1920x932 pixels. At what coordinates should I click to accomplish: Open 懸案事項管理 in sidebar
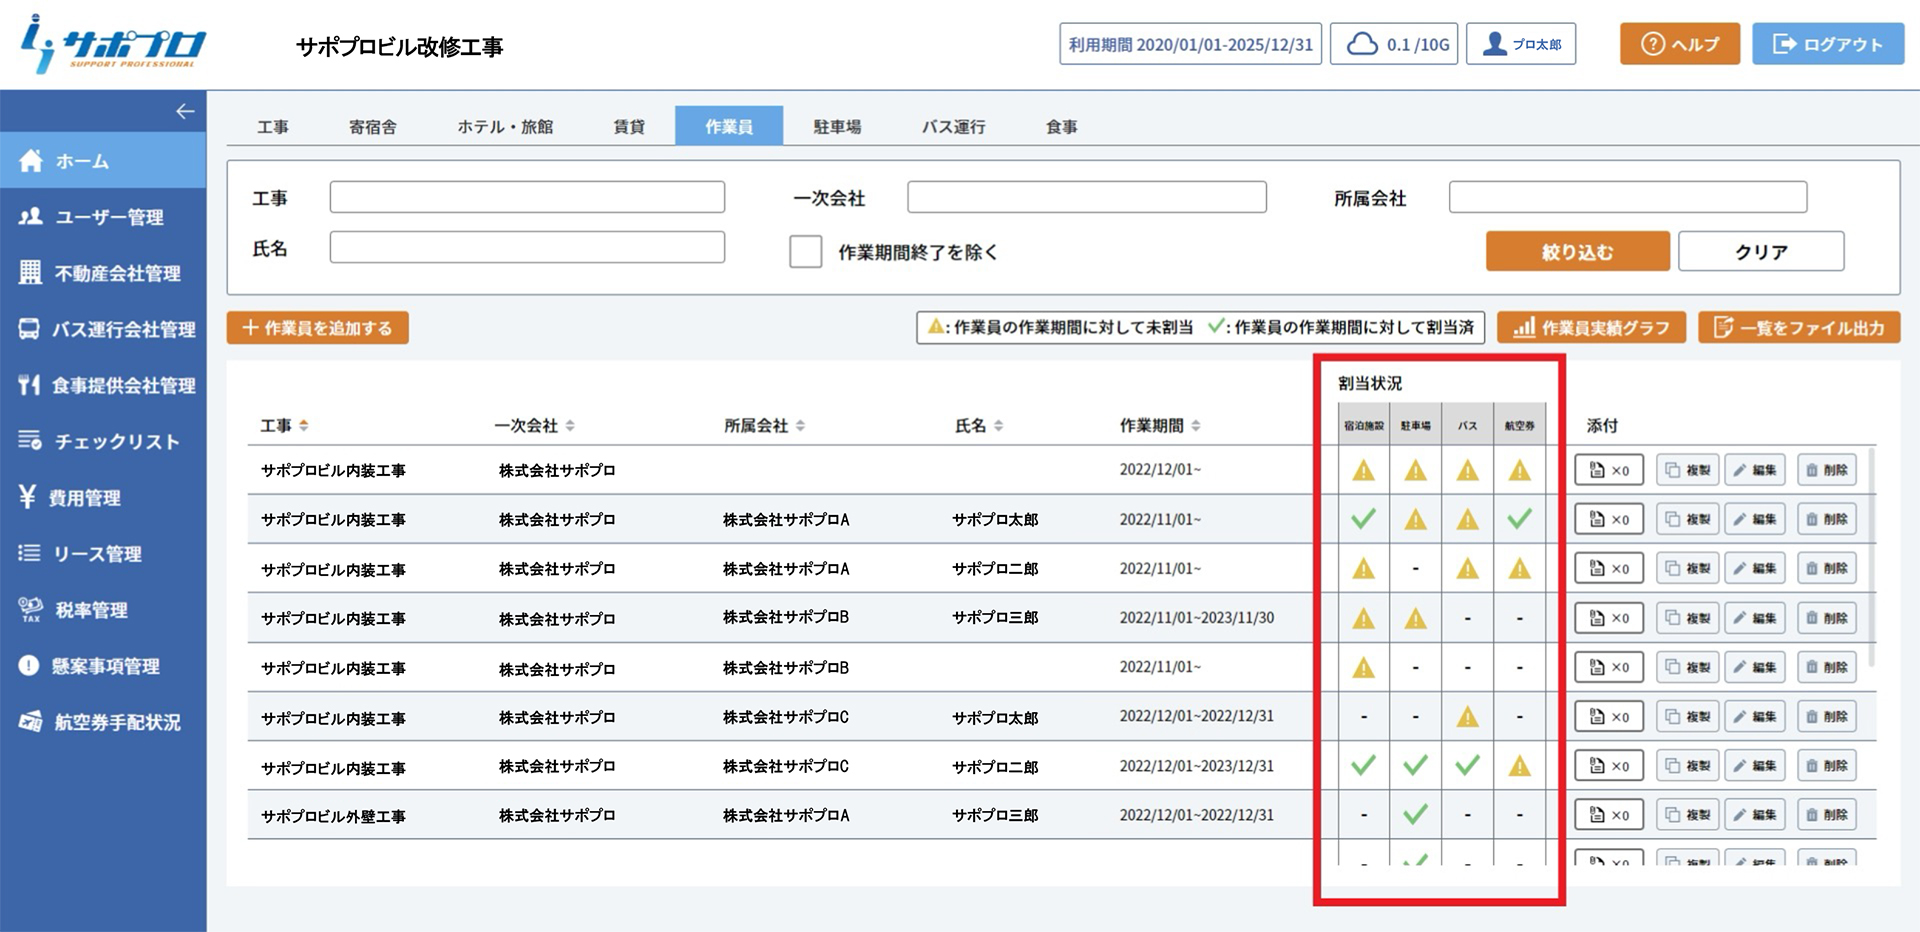105,666
